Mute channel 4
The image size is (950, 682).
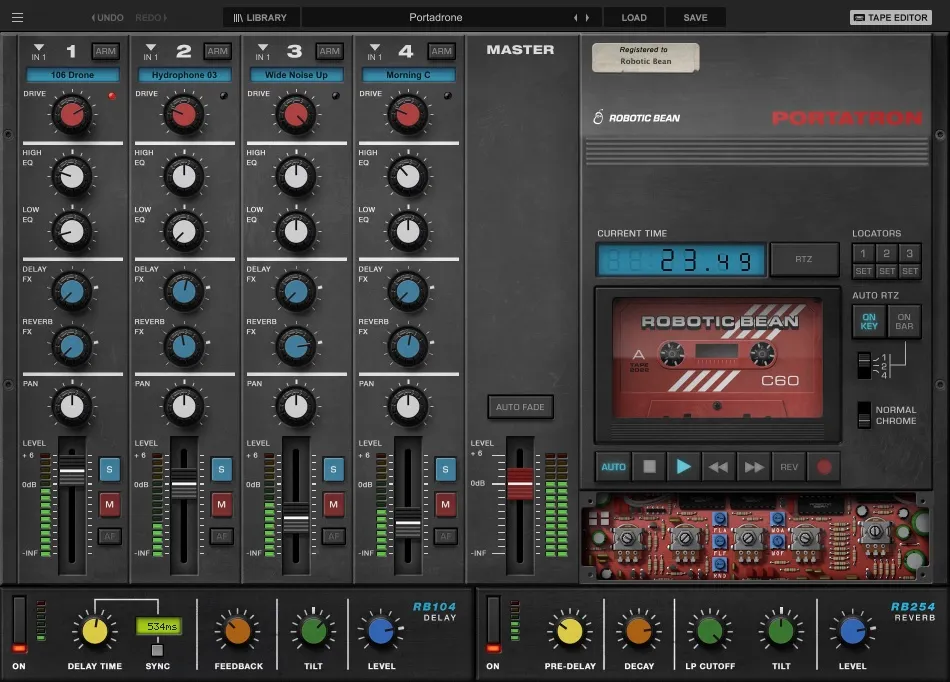tap(445, 504)
